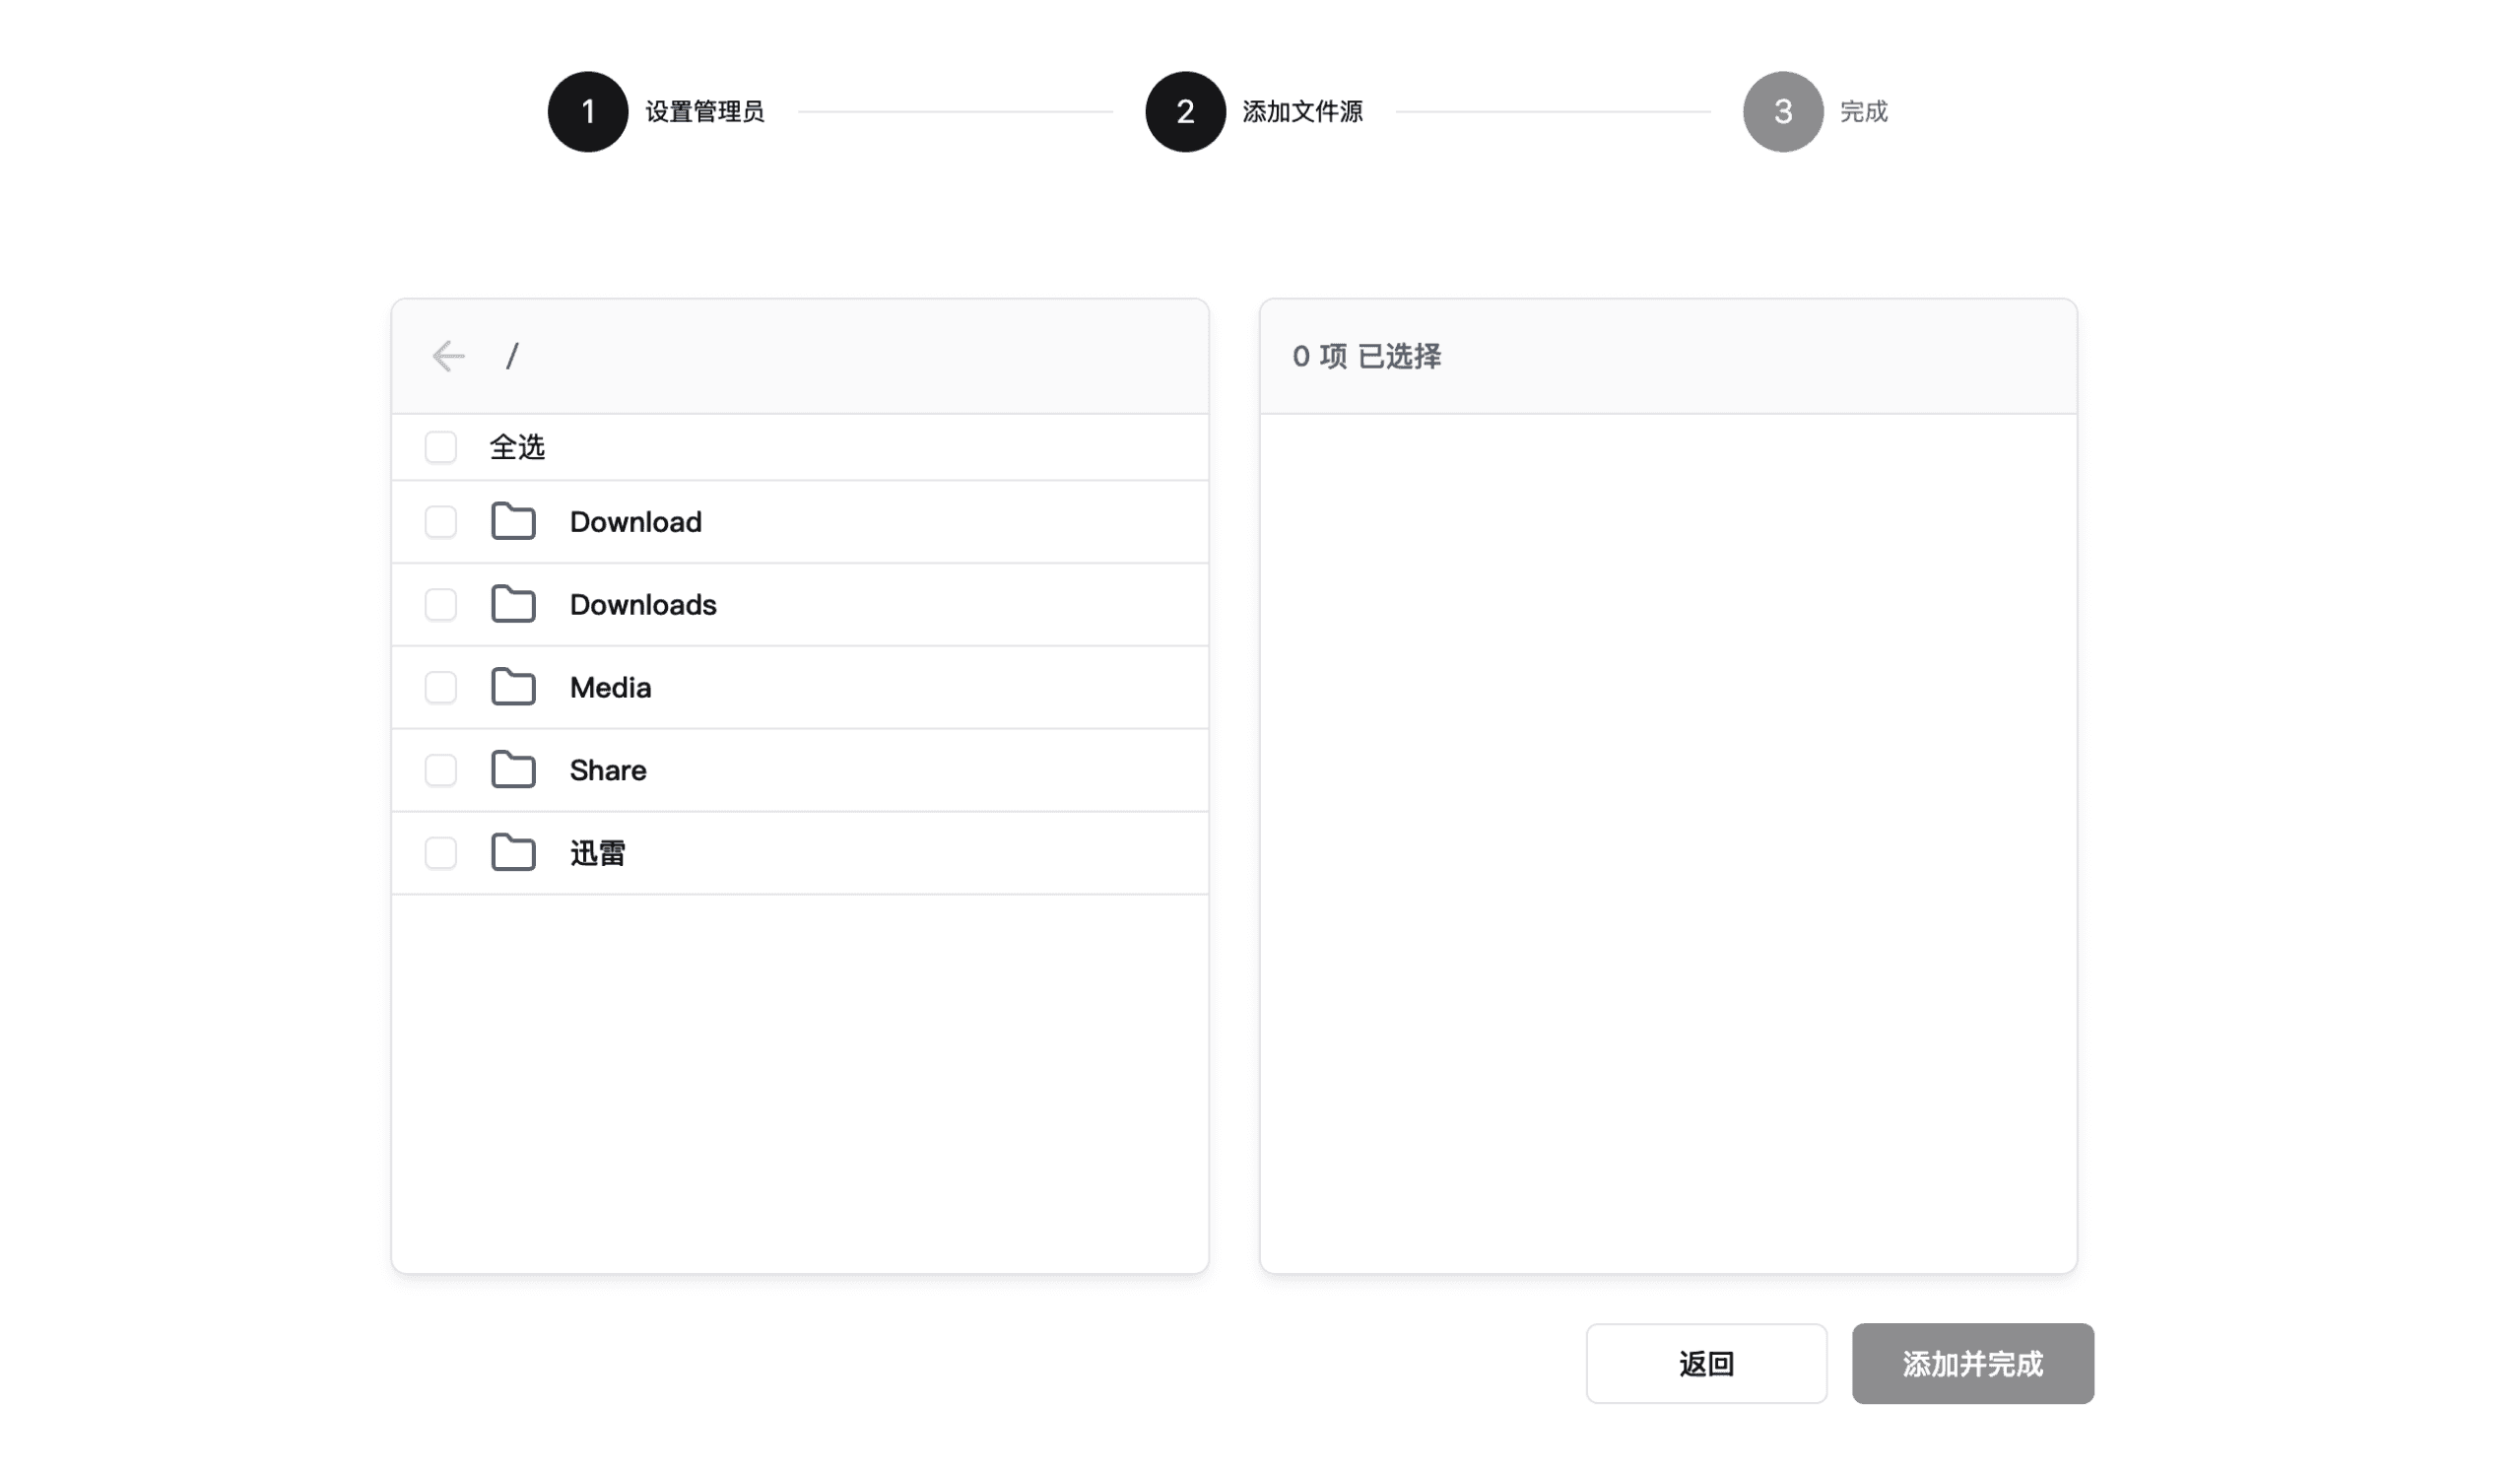Image resolution: width=2520 pixels, height=1470 pixels.
Task: Click step 2 添加文件源 circle
Action: tap(1186, 112)
